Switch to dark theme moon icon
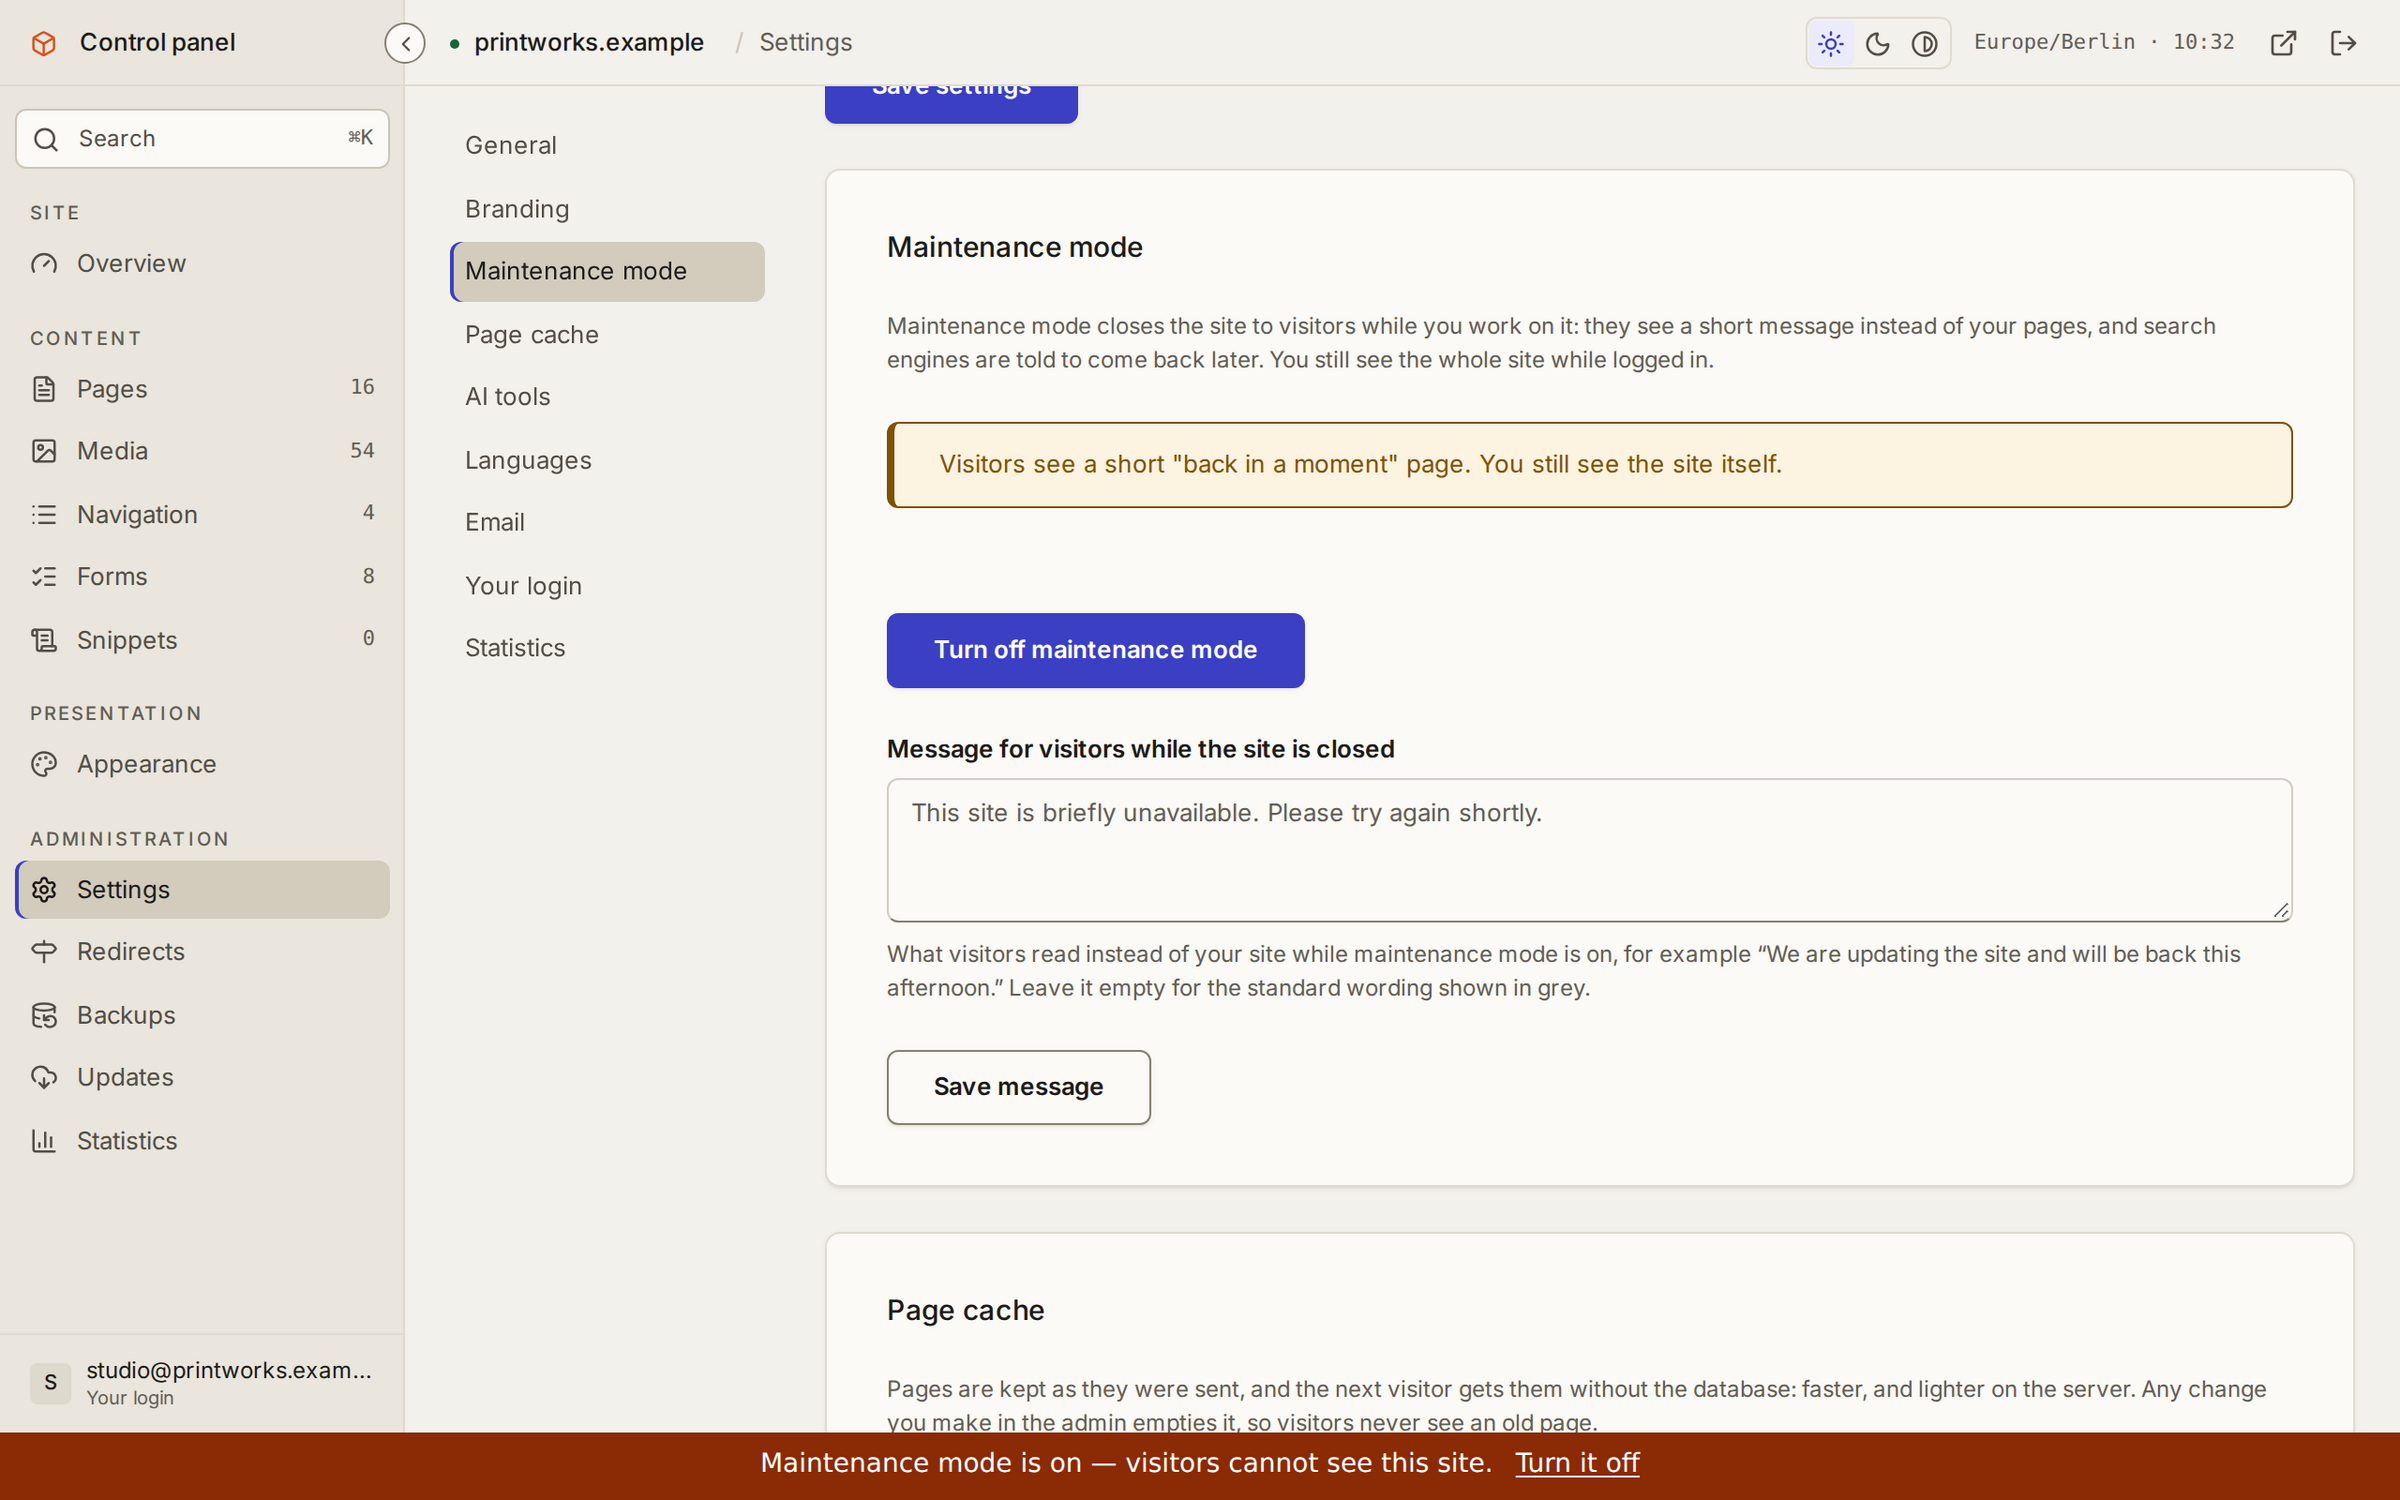2400x1500 pixels. (1878, 43)
